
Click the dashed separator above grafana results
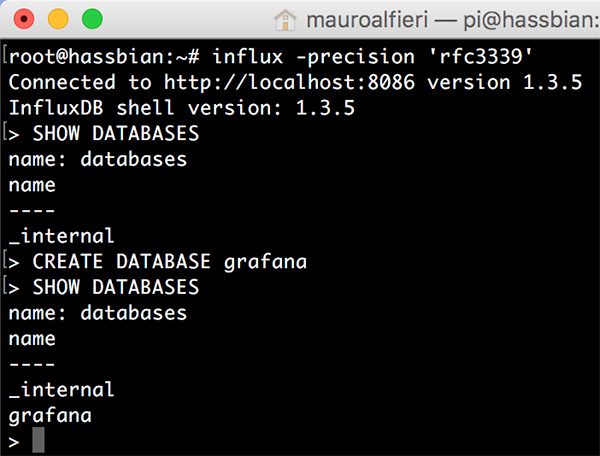(x=31, y=365)
